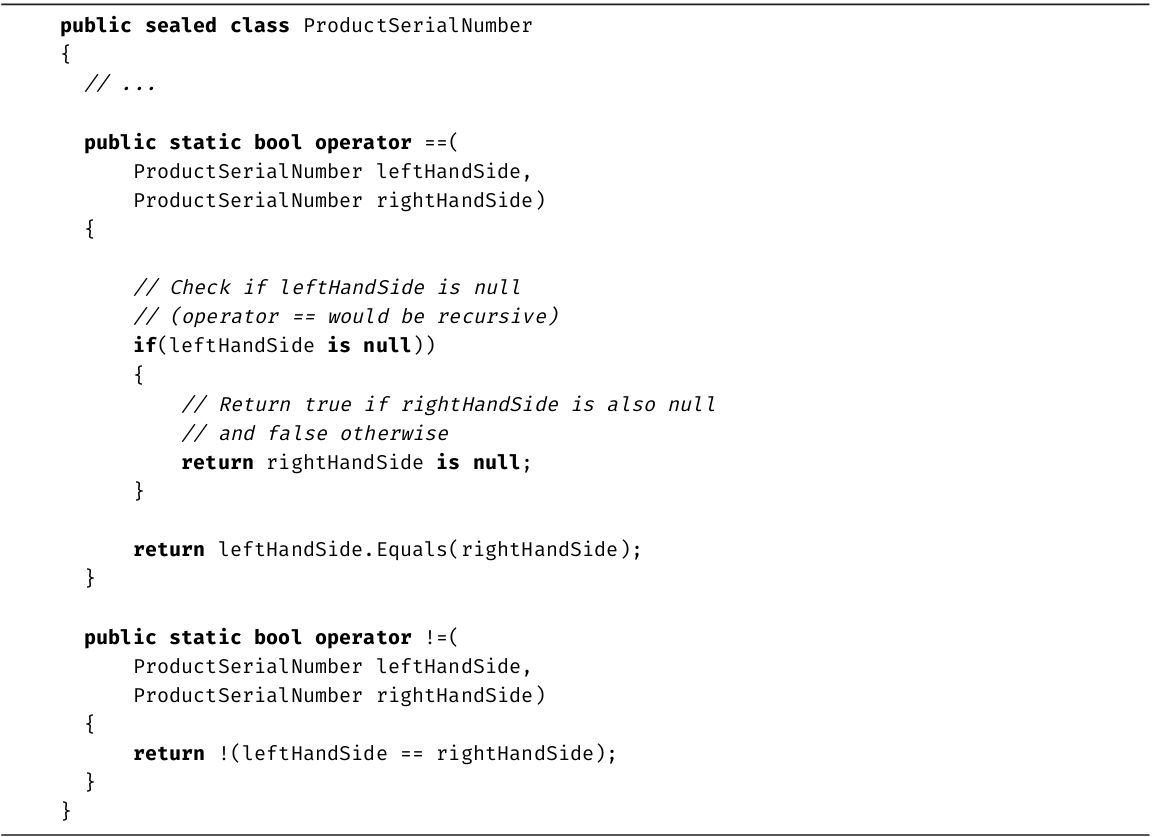The image size is (1152, 837).
Task: Click the bool keyword in the == operator declaration
Action: click(x=278, y=143)
